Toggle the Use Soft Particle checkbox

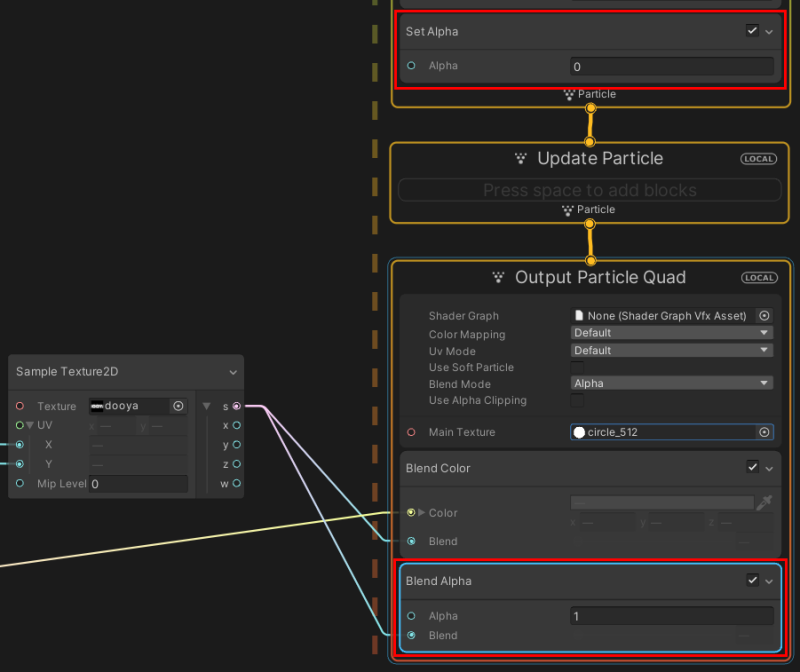[x=577, y=367]
